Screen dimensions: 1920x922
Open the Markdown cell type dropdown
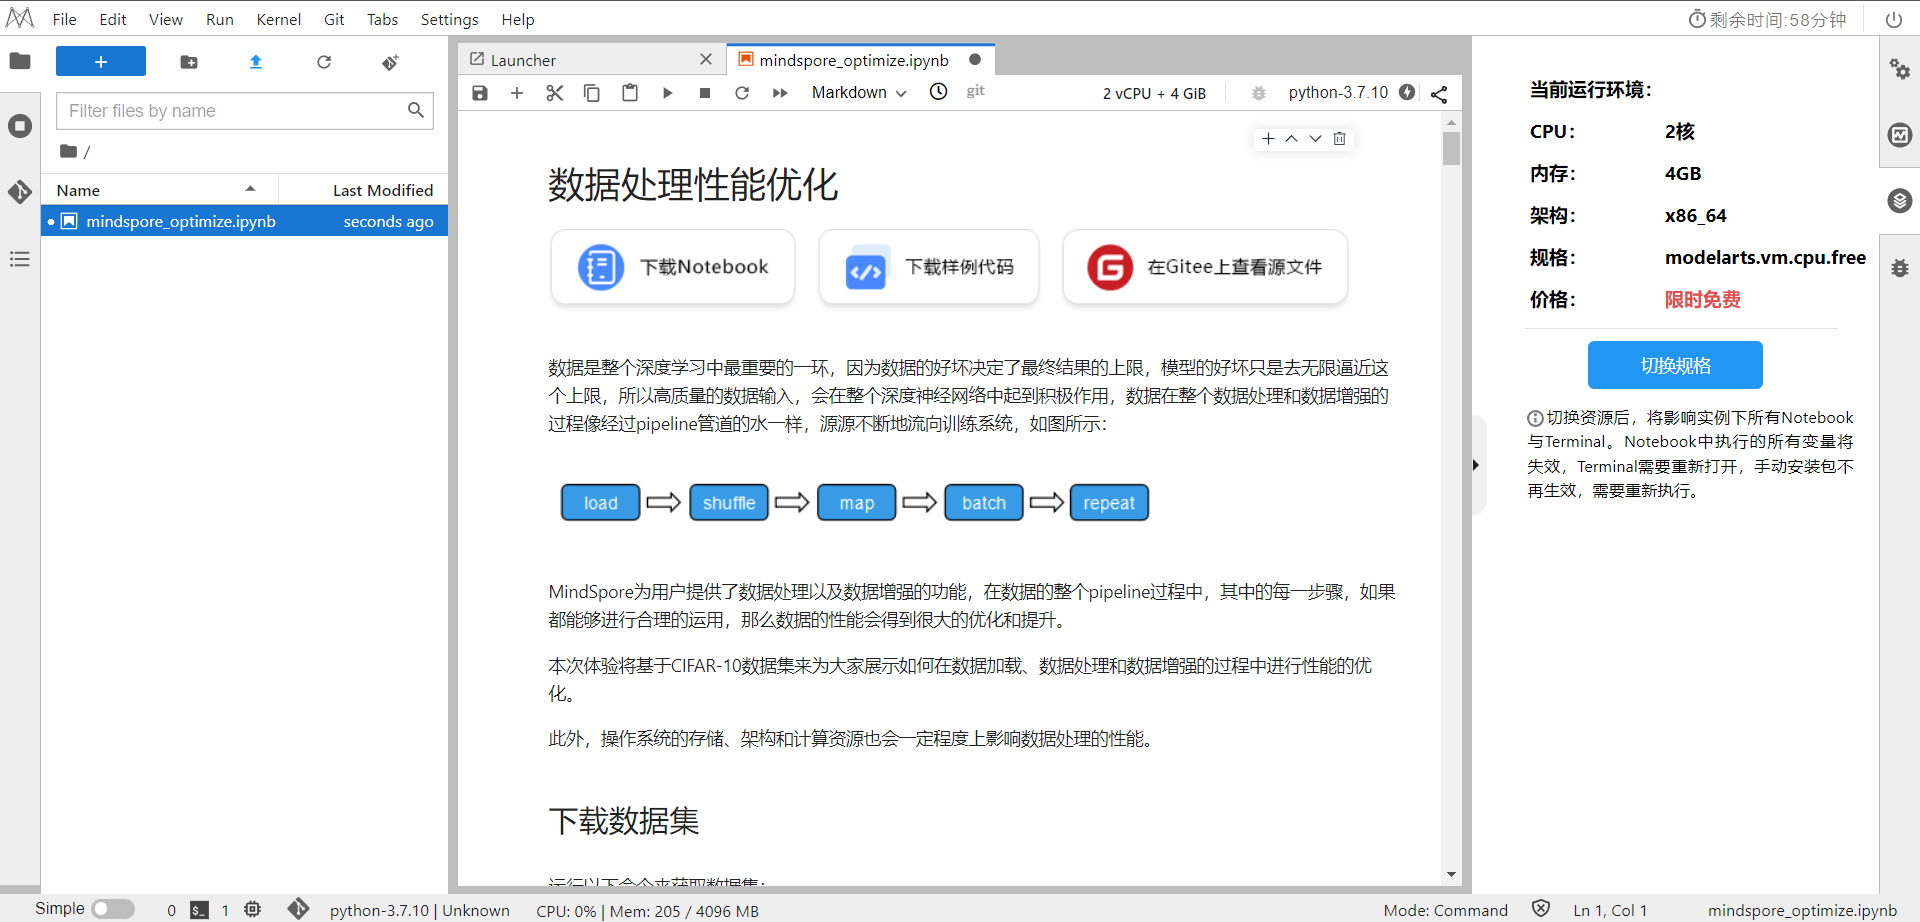coord(858,92)
